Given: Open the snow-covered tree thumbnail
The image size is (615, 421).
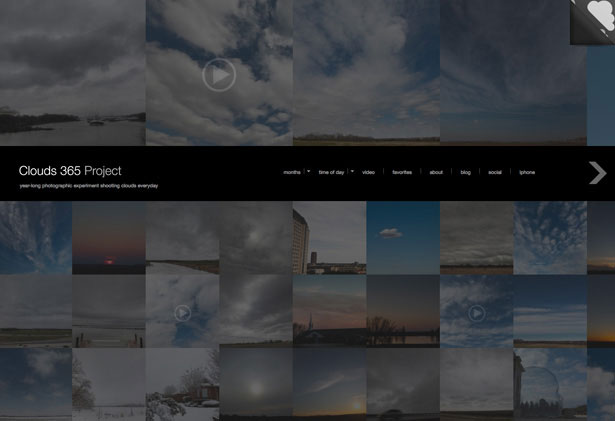Looking at the screenshot, I should (x=109, y=385).
